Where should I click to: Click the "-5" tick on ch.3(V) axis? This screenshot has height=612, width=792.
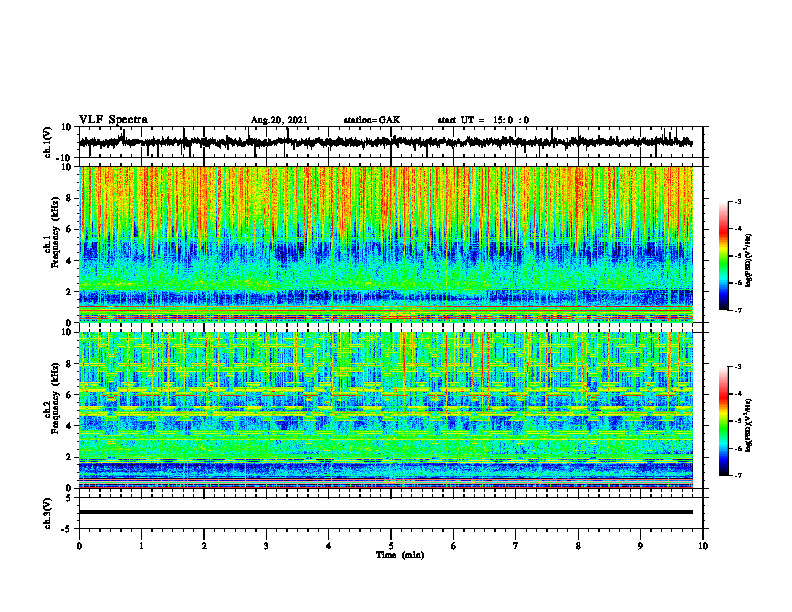pyautogui.click(x=68, y=529)
